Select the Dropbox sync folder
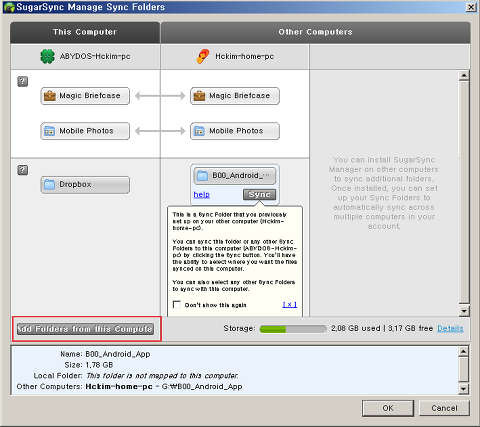Screen dimensions: 480x427 (x=85, y=185)
